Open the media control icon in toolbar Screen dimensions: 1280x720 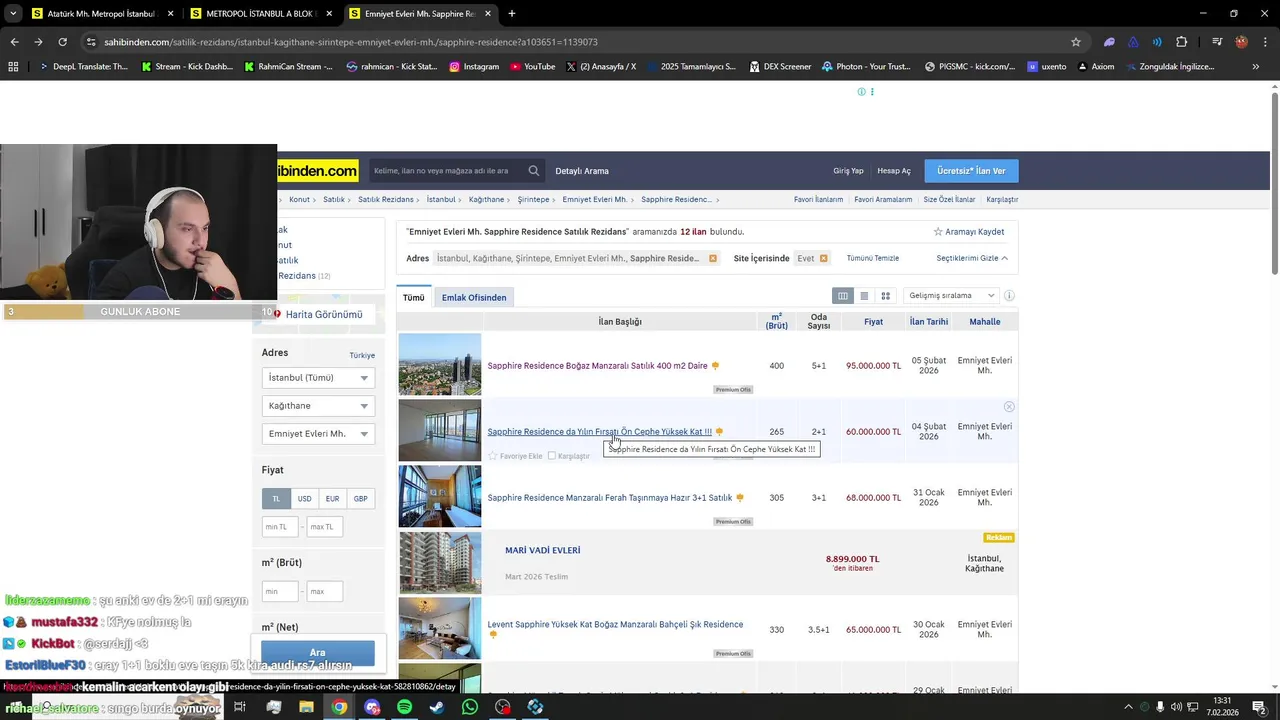1217,42
